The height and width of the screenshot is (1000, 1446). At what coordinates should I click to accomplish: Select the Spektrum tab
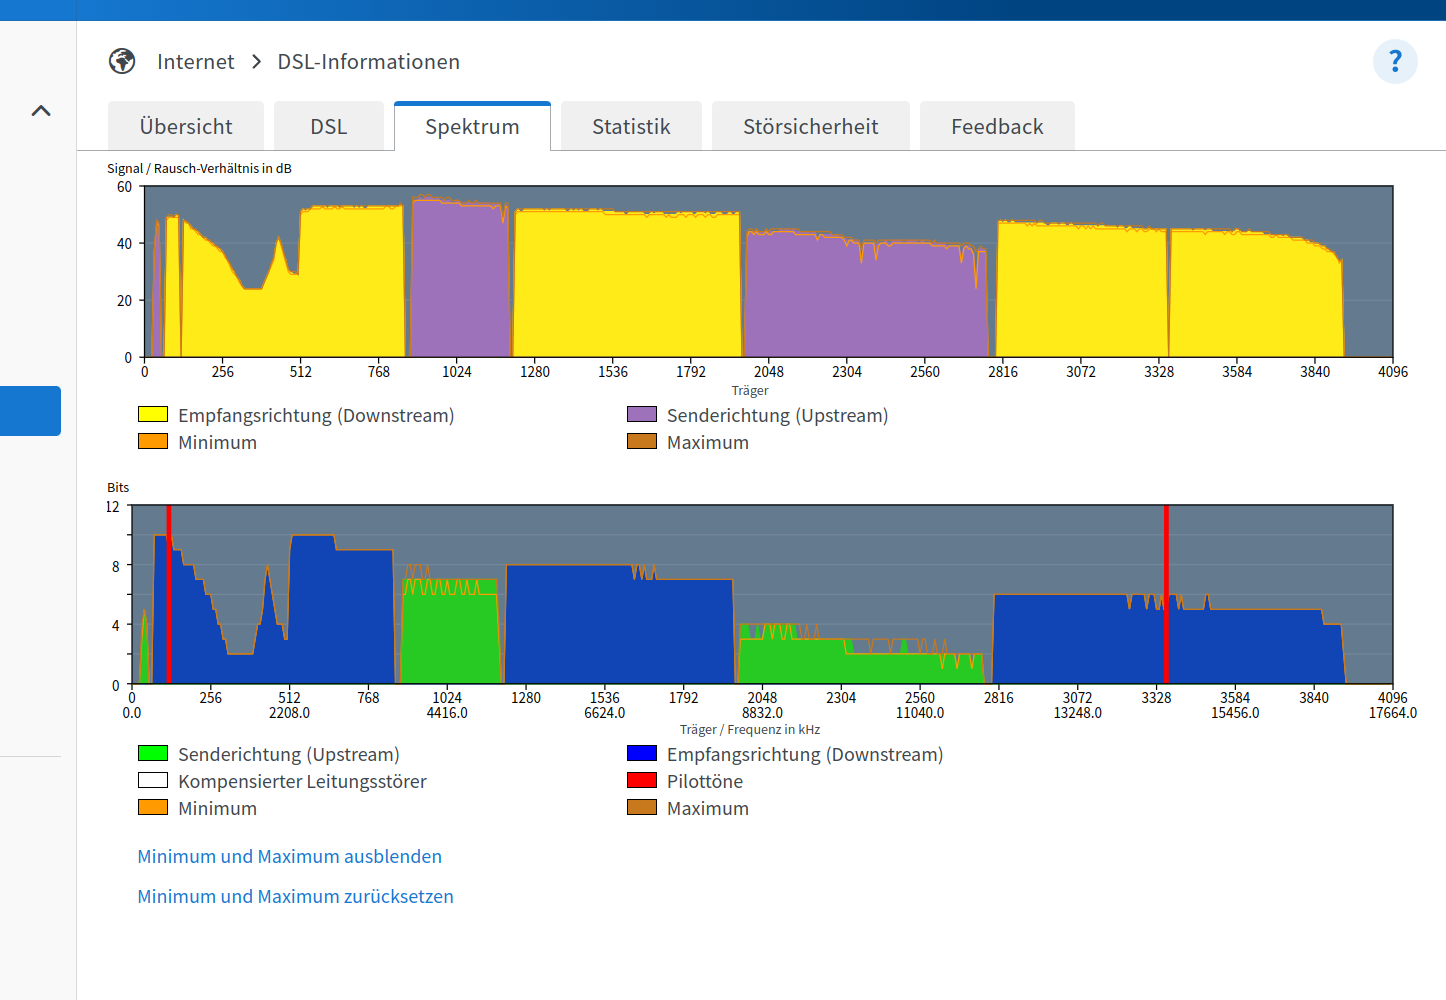coord(472,126)
